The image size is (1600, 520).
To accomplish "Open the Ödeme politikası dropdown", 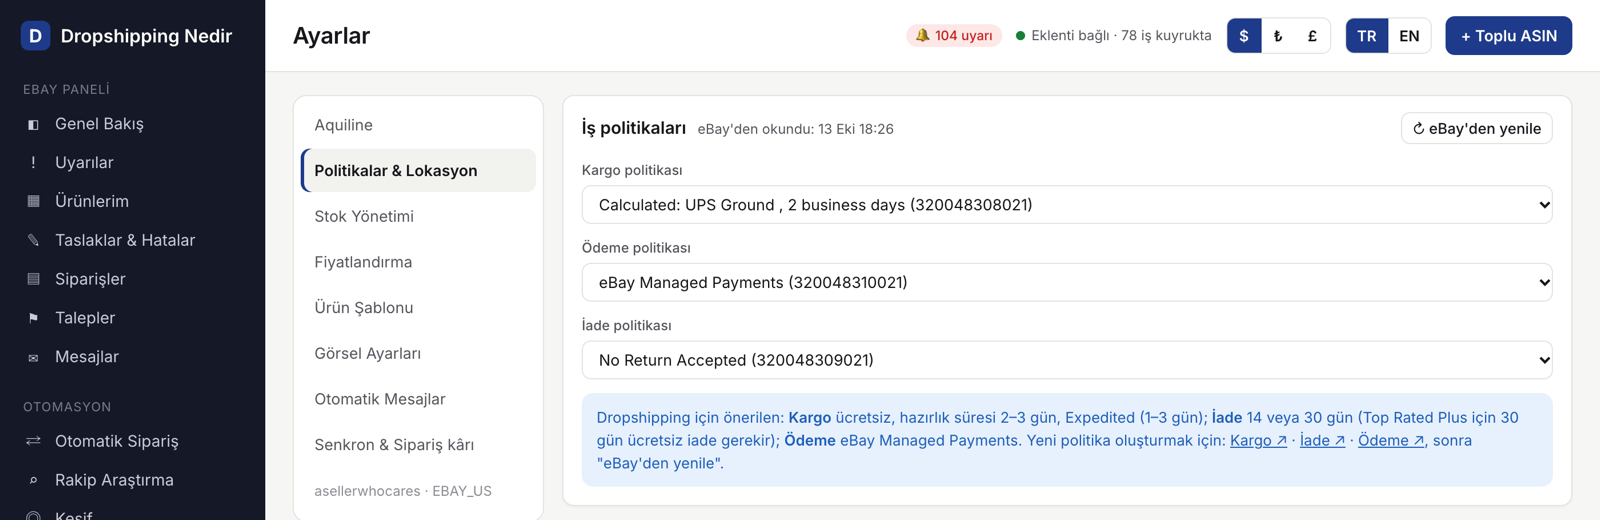I will (1067, 283).
